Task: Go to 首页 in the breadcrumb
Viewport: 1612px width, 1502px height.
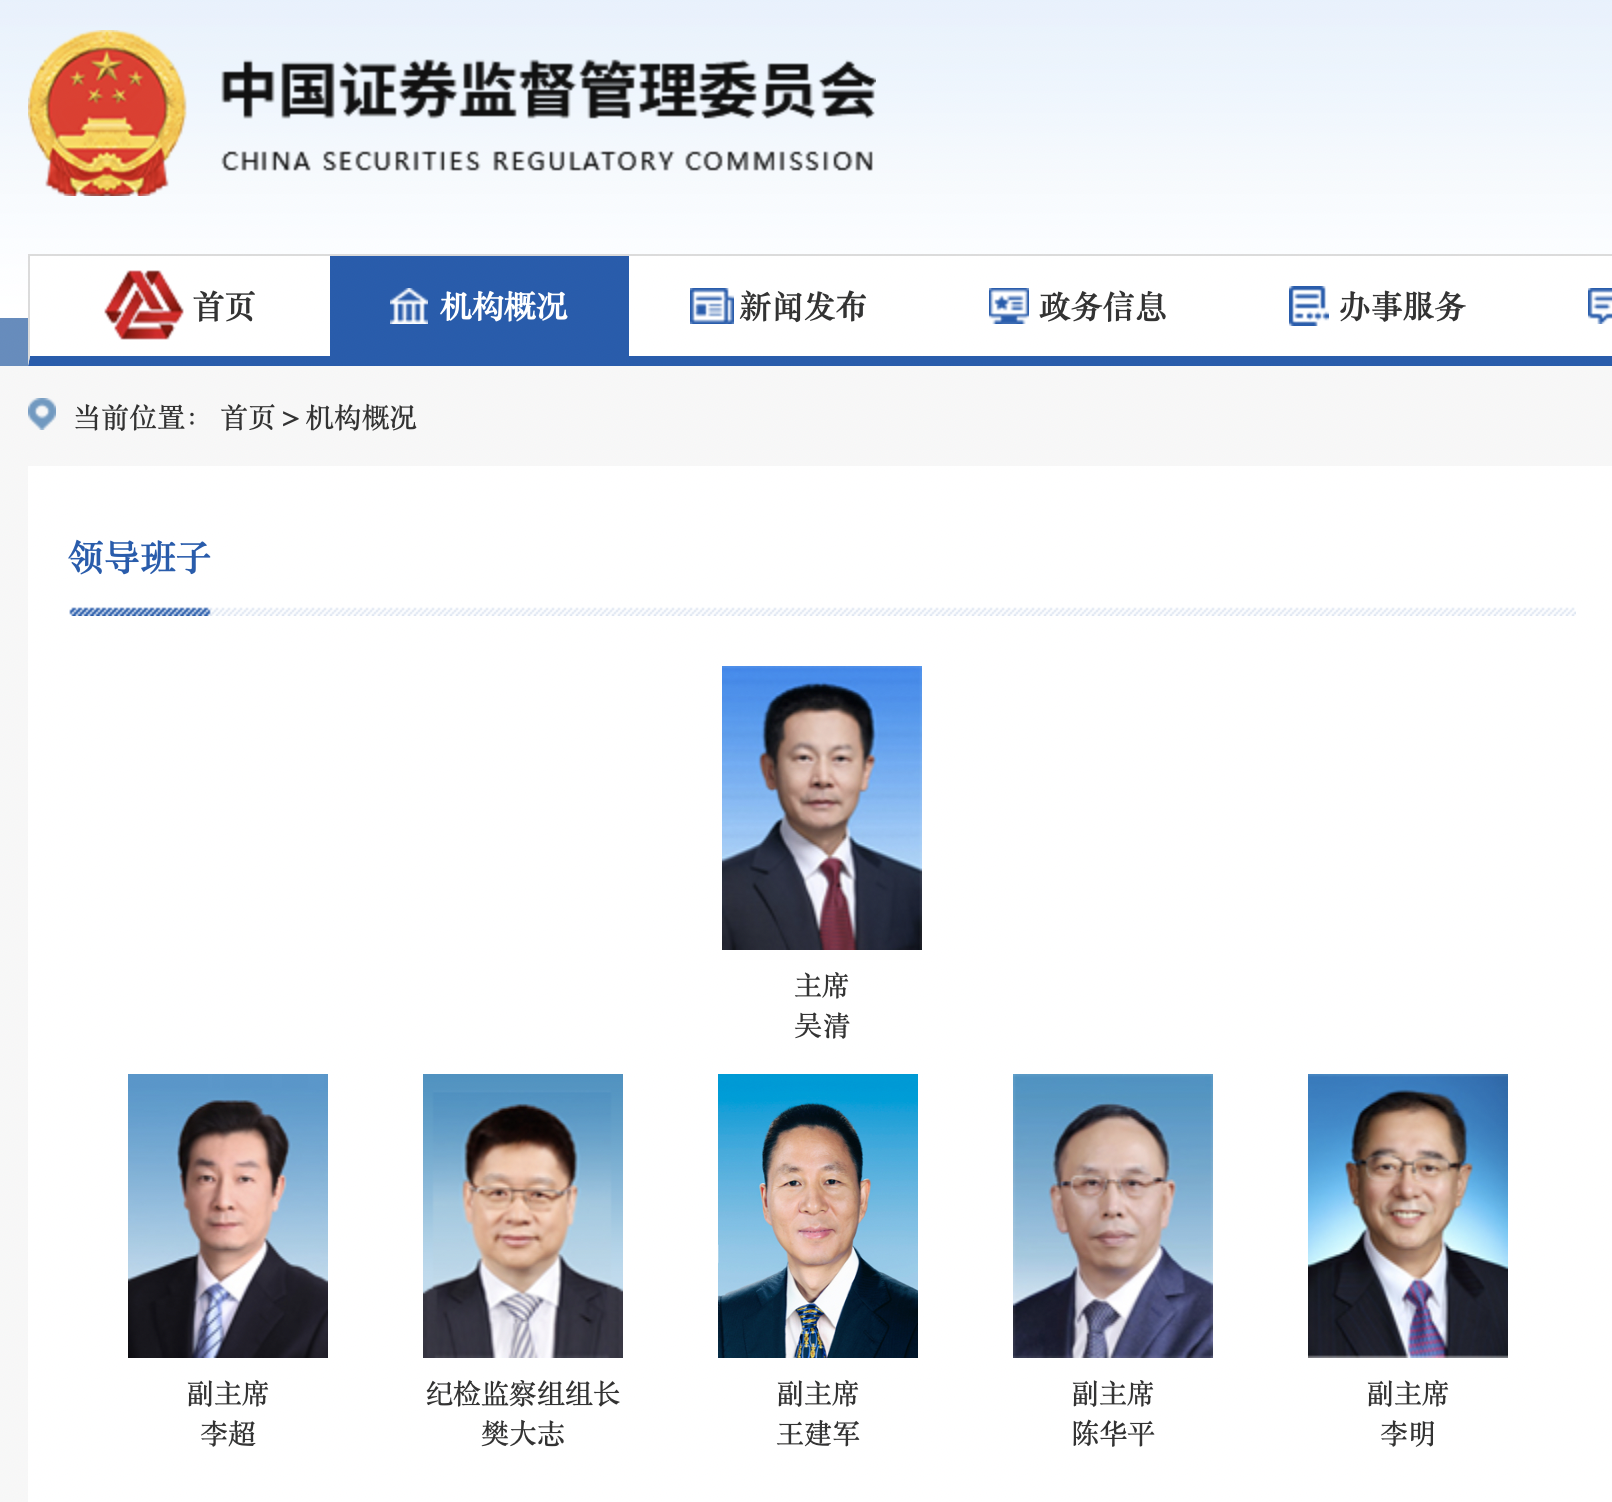Action: click(x=248, y=418)
